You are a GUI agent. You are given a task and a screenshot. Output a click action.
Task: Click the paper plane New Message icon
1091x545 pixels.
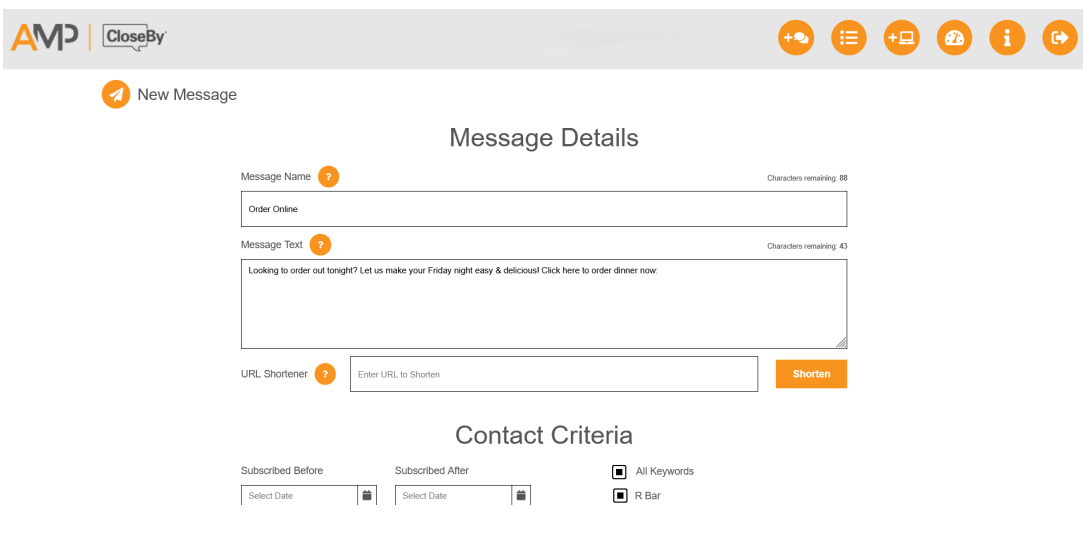[x=116, y=95]
